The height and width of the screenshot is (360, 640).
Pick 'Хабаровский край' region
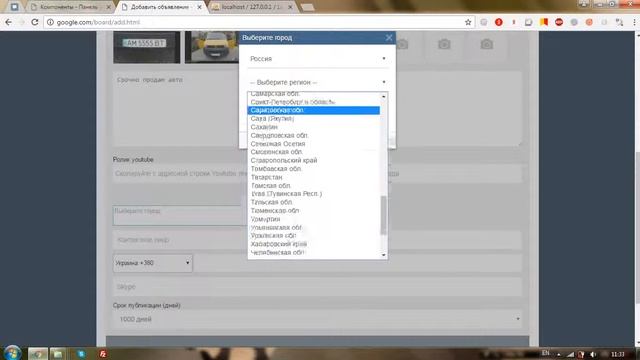coord(313,244)
